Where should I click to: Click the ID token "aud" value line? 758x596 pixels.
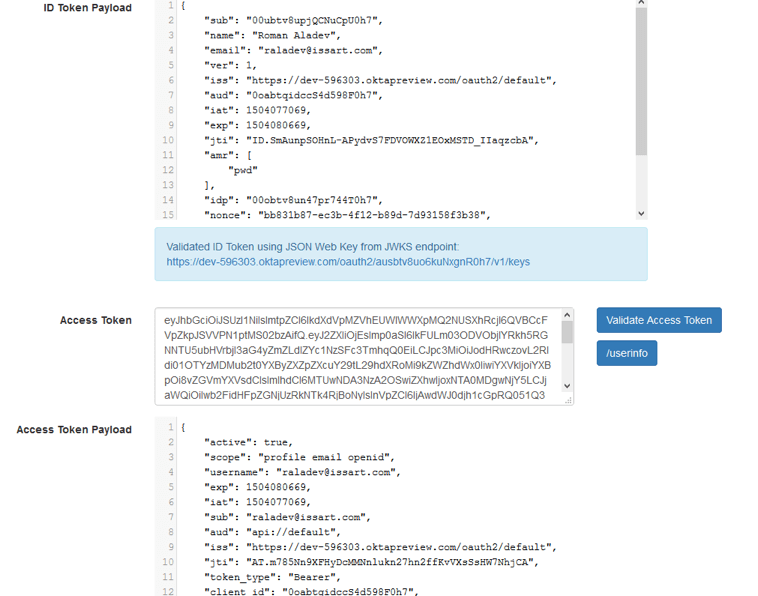(293, 95)
